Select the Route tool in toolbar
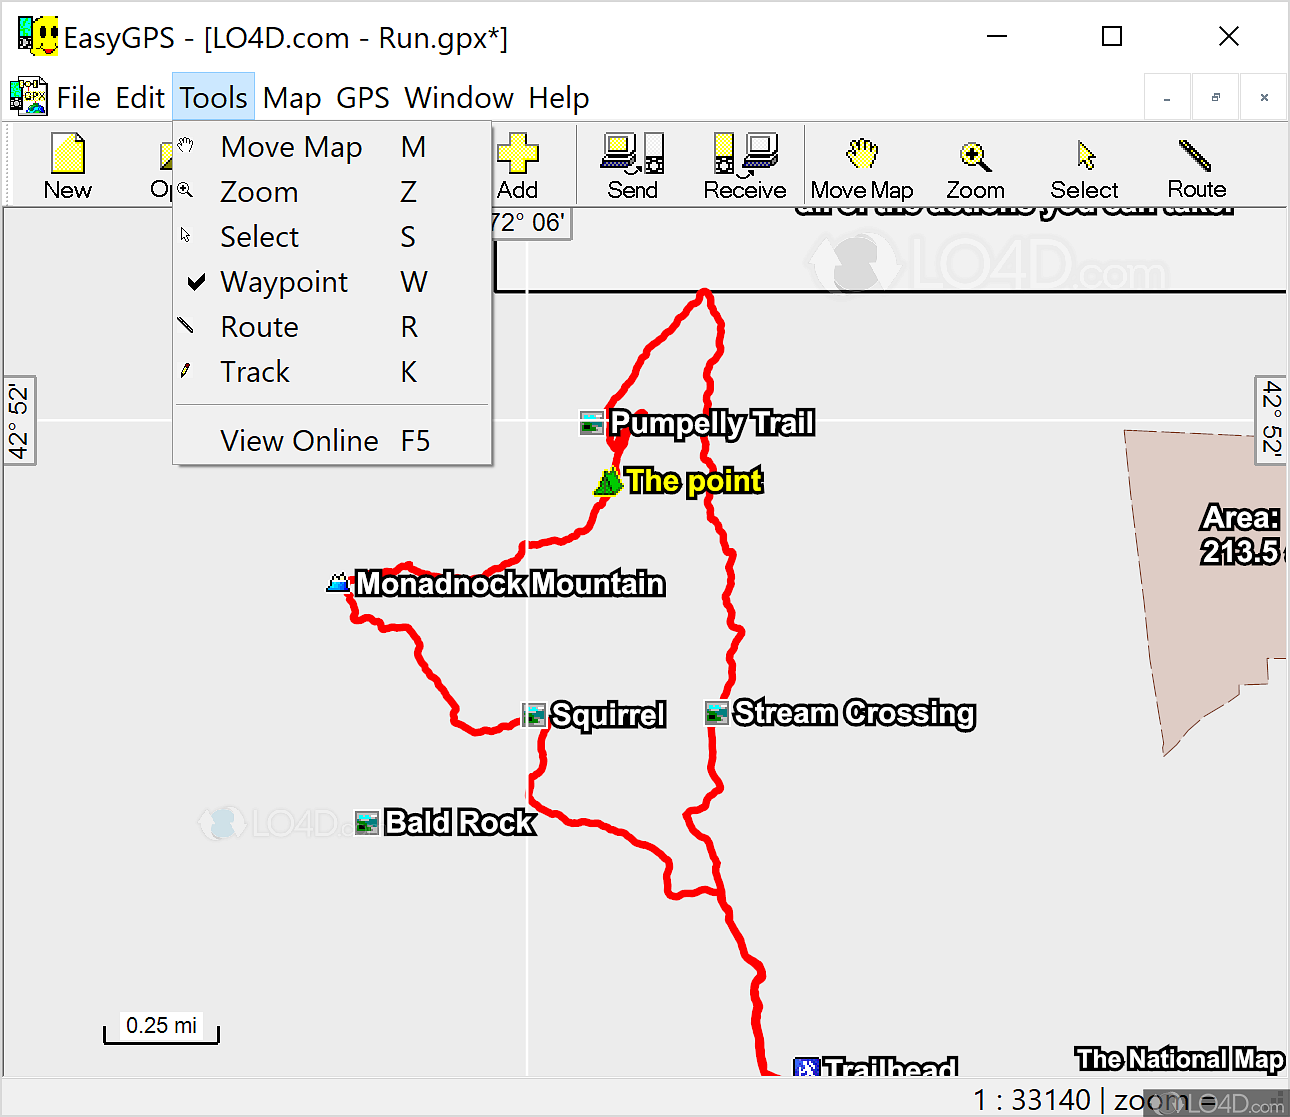Screen dimensions: 1290x1117 (1196, 166)
